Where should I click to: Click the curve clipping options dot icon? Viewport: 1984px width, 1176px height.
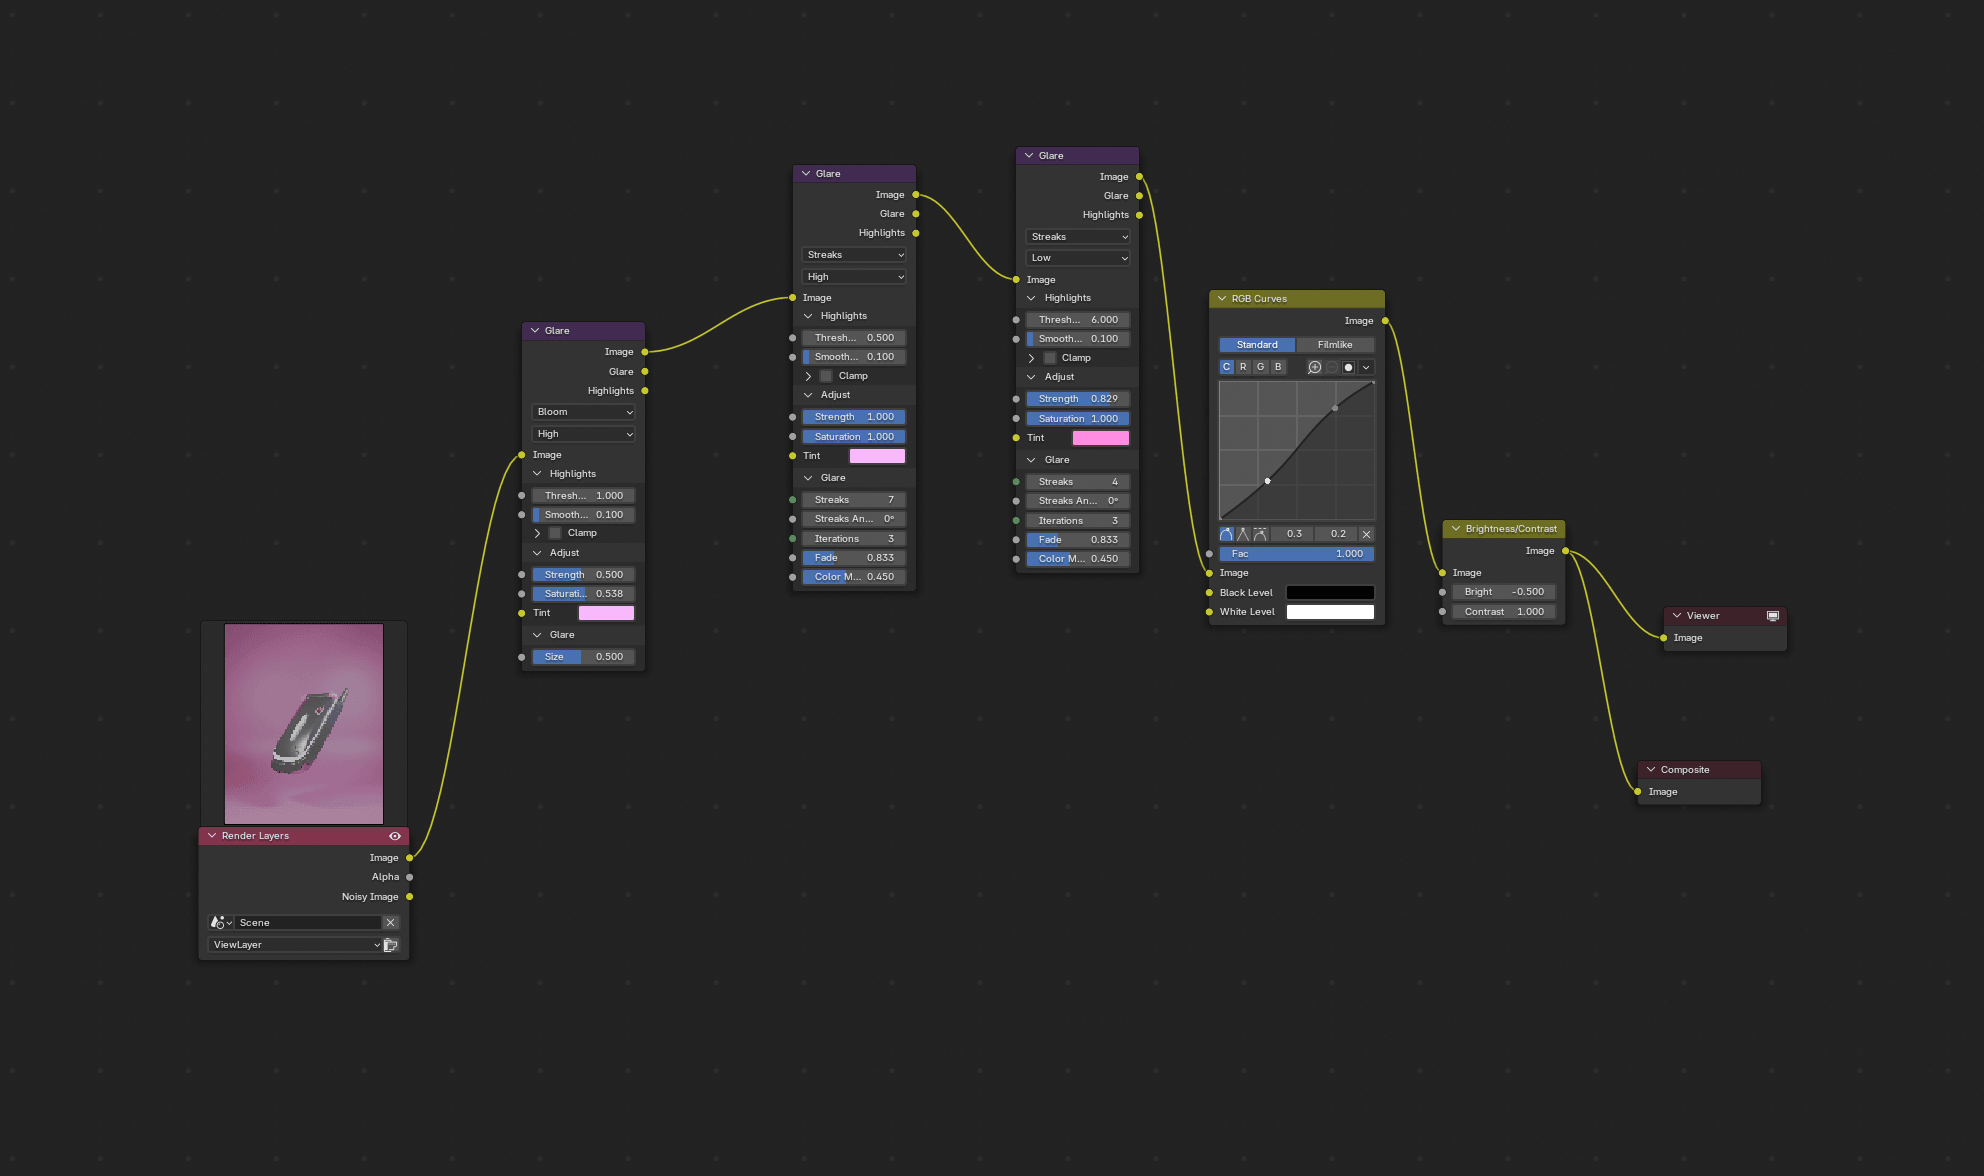pos(1348,367)
